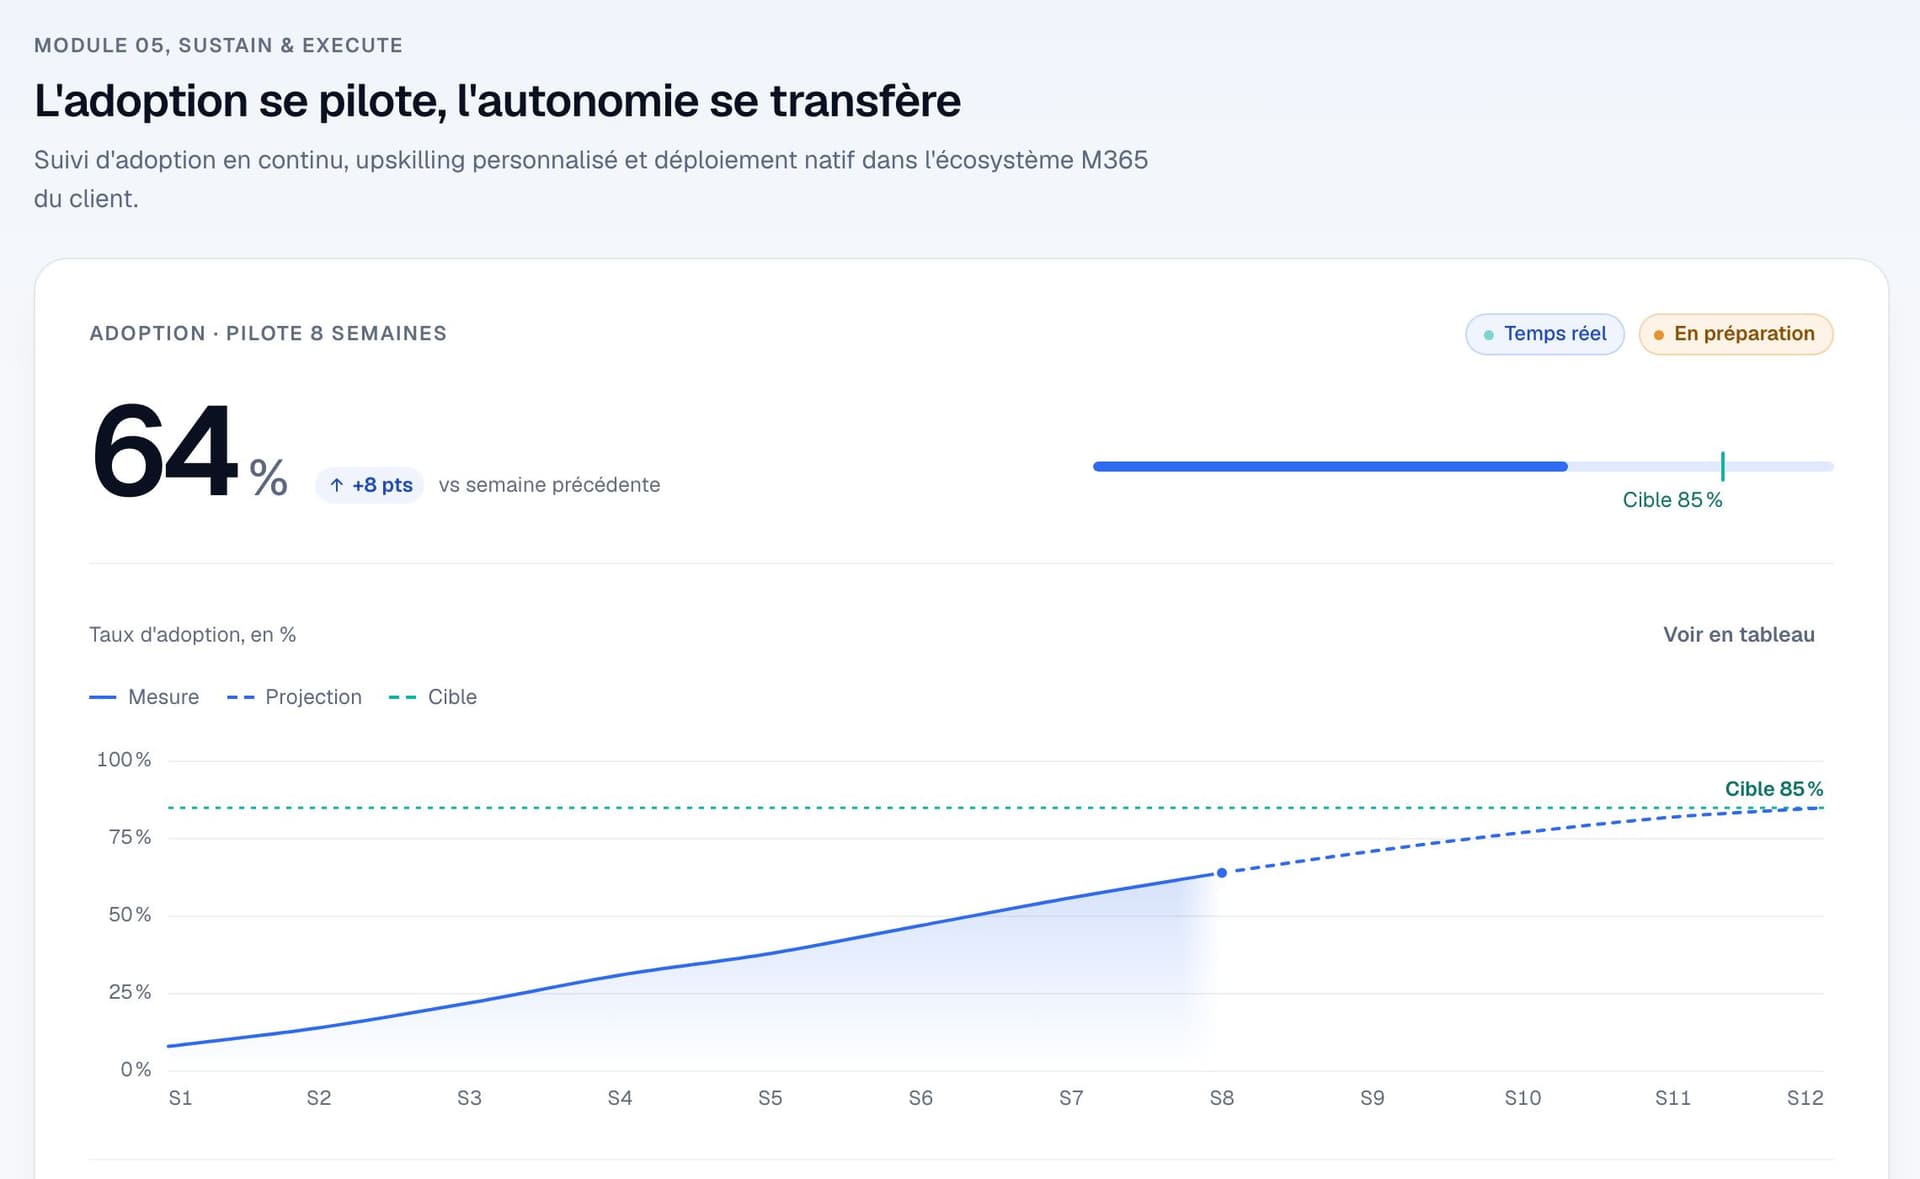1920x1179 pixels.
Task: Click the 25 % y-axis label
Action: (130, 992)
